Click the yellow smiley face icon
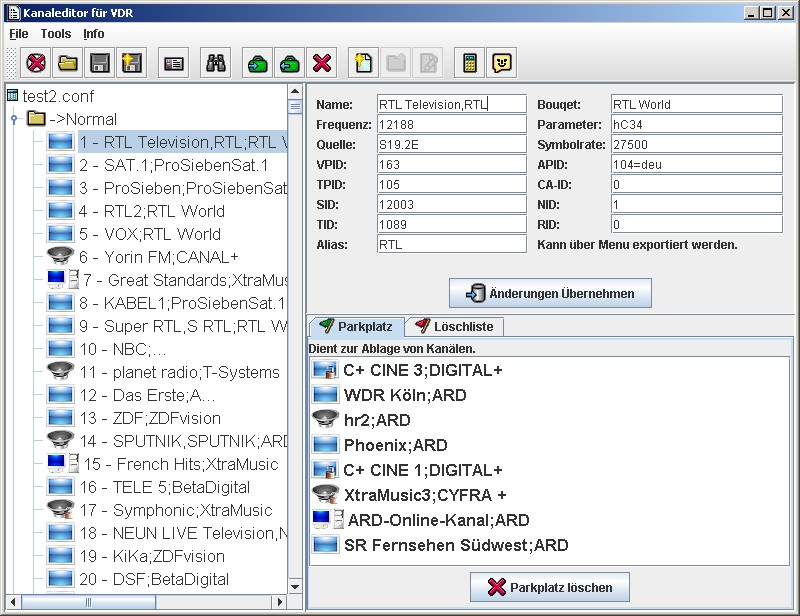The width and height of the screenshot is (800, 616). point(501,63)
